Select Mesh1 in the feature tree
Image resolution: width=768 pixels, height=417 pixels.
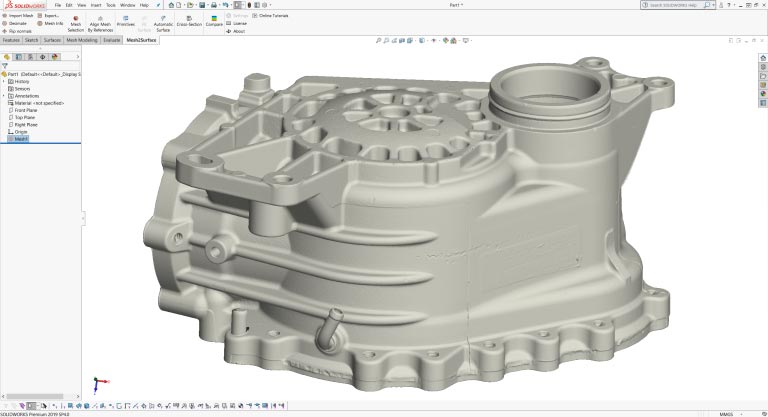pos(21,139)
